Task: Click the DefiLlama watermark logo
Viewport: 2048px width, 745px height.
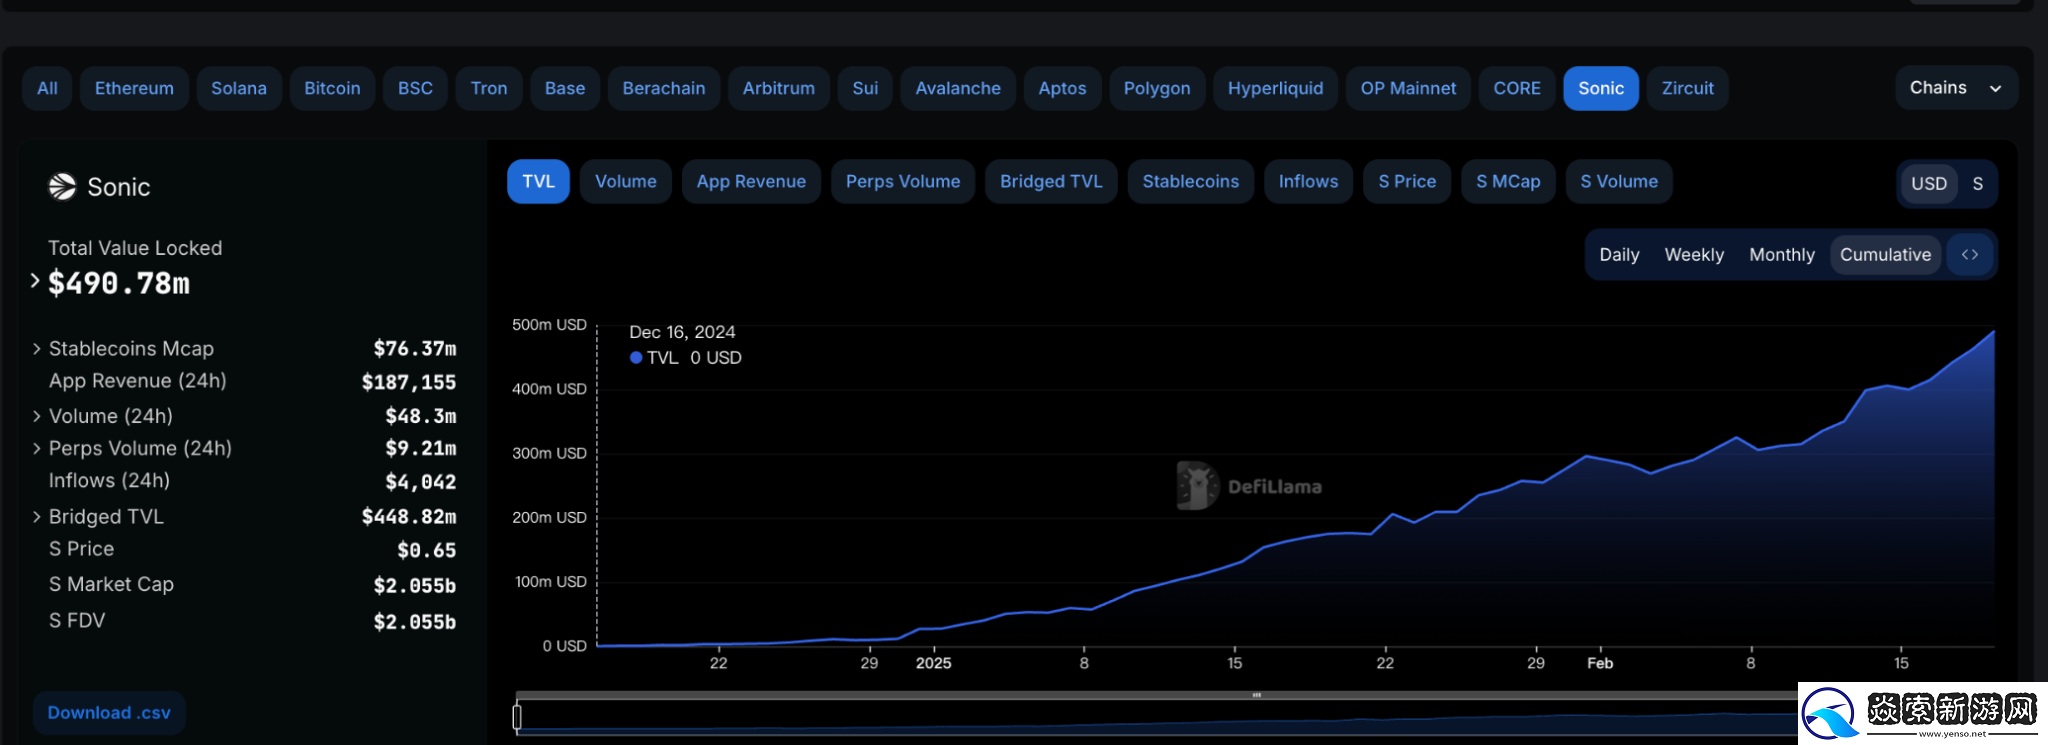Action: click(x=1197, y=486)
